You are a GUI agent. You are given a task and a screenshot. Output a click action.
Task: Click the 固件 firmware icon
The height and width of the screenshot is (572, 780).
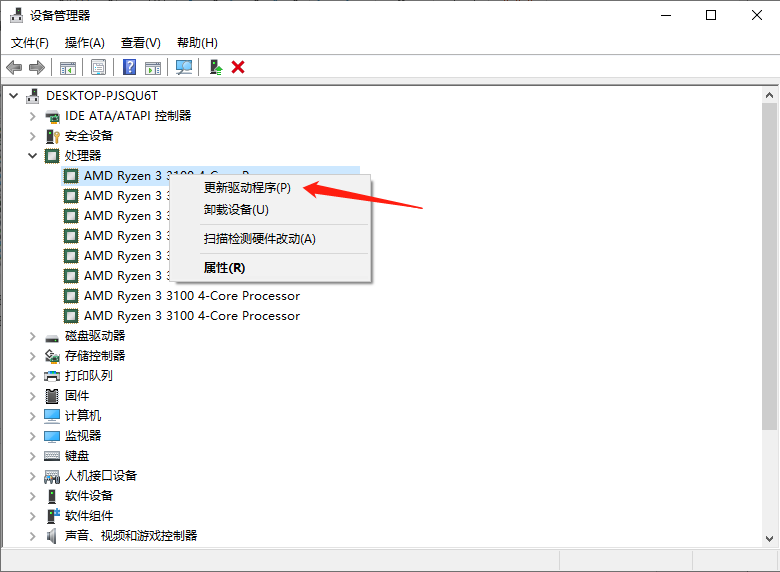[x=52, y=396]
